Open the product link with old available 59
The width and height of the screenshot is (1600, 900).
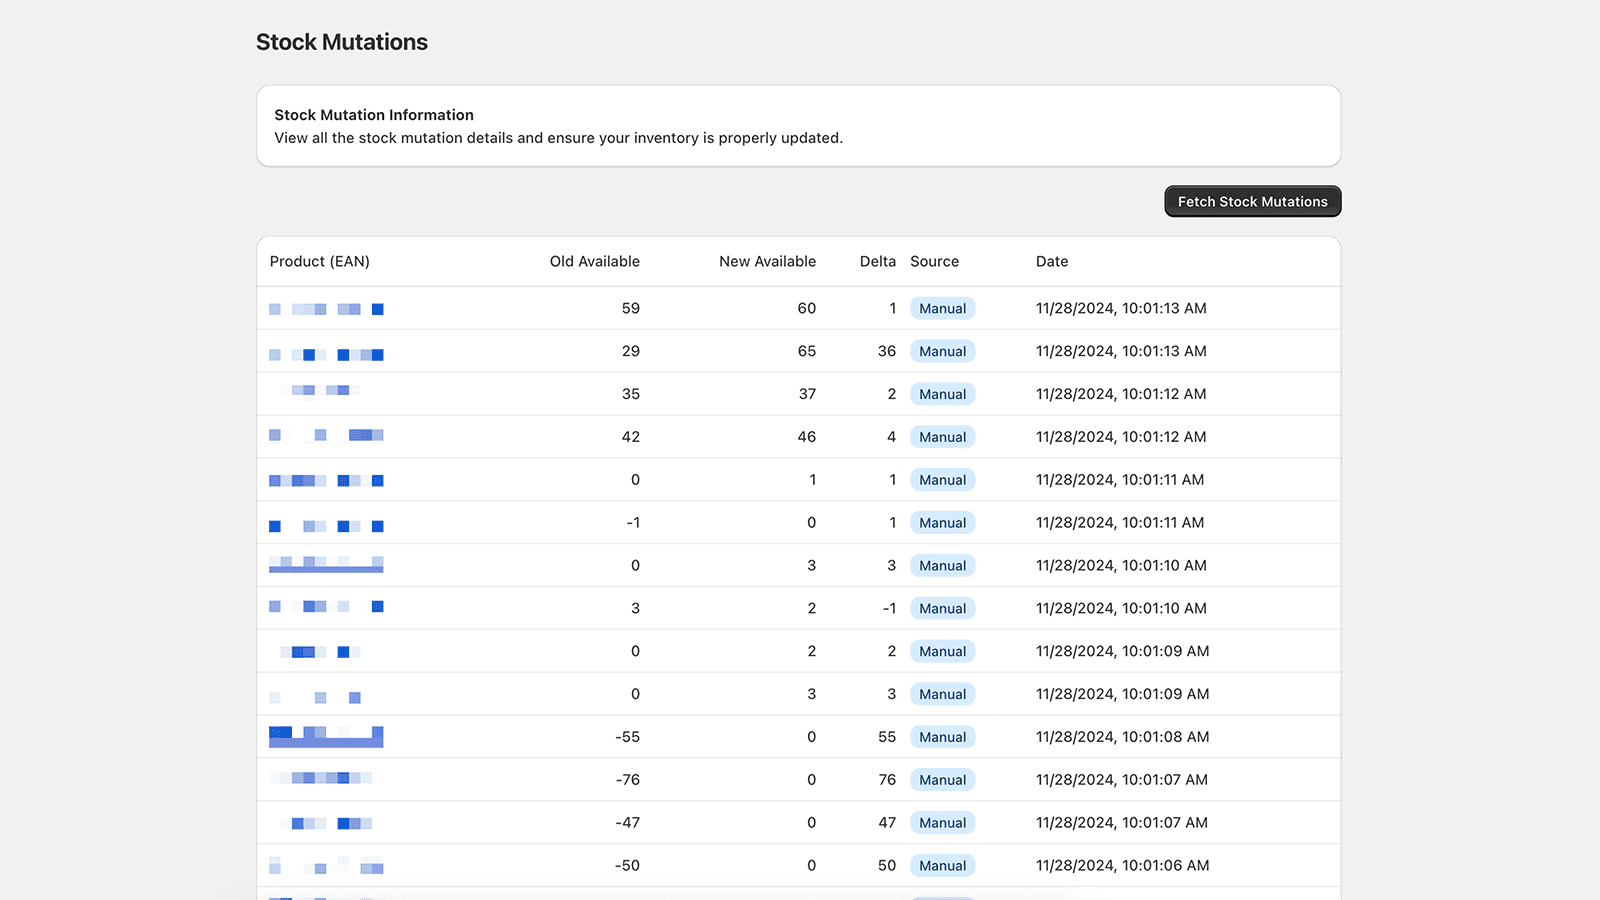(x=326, y=309)
